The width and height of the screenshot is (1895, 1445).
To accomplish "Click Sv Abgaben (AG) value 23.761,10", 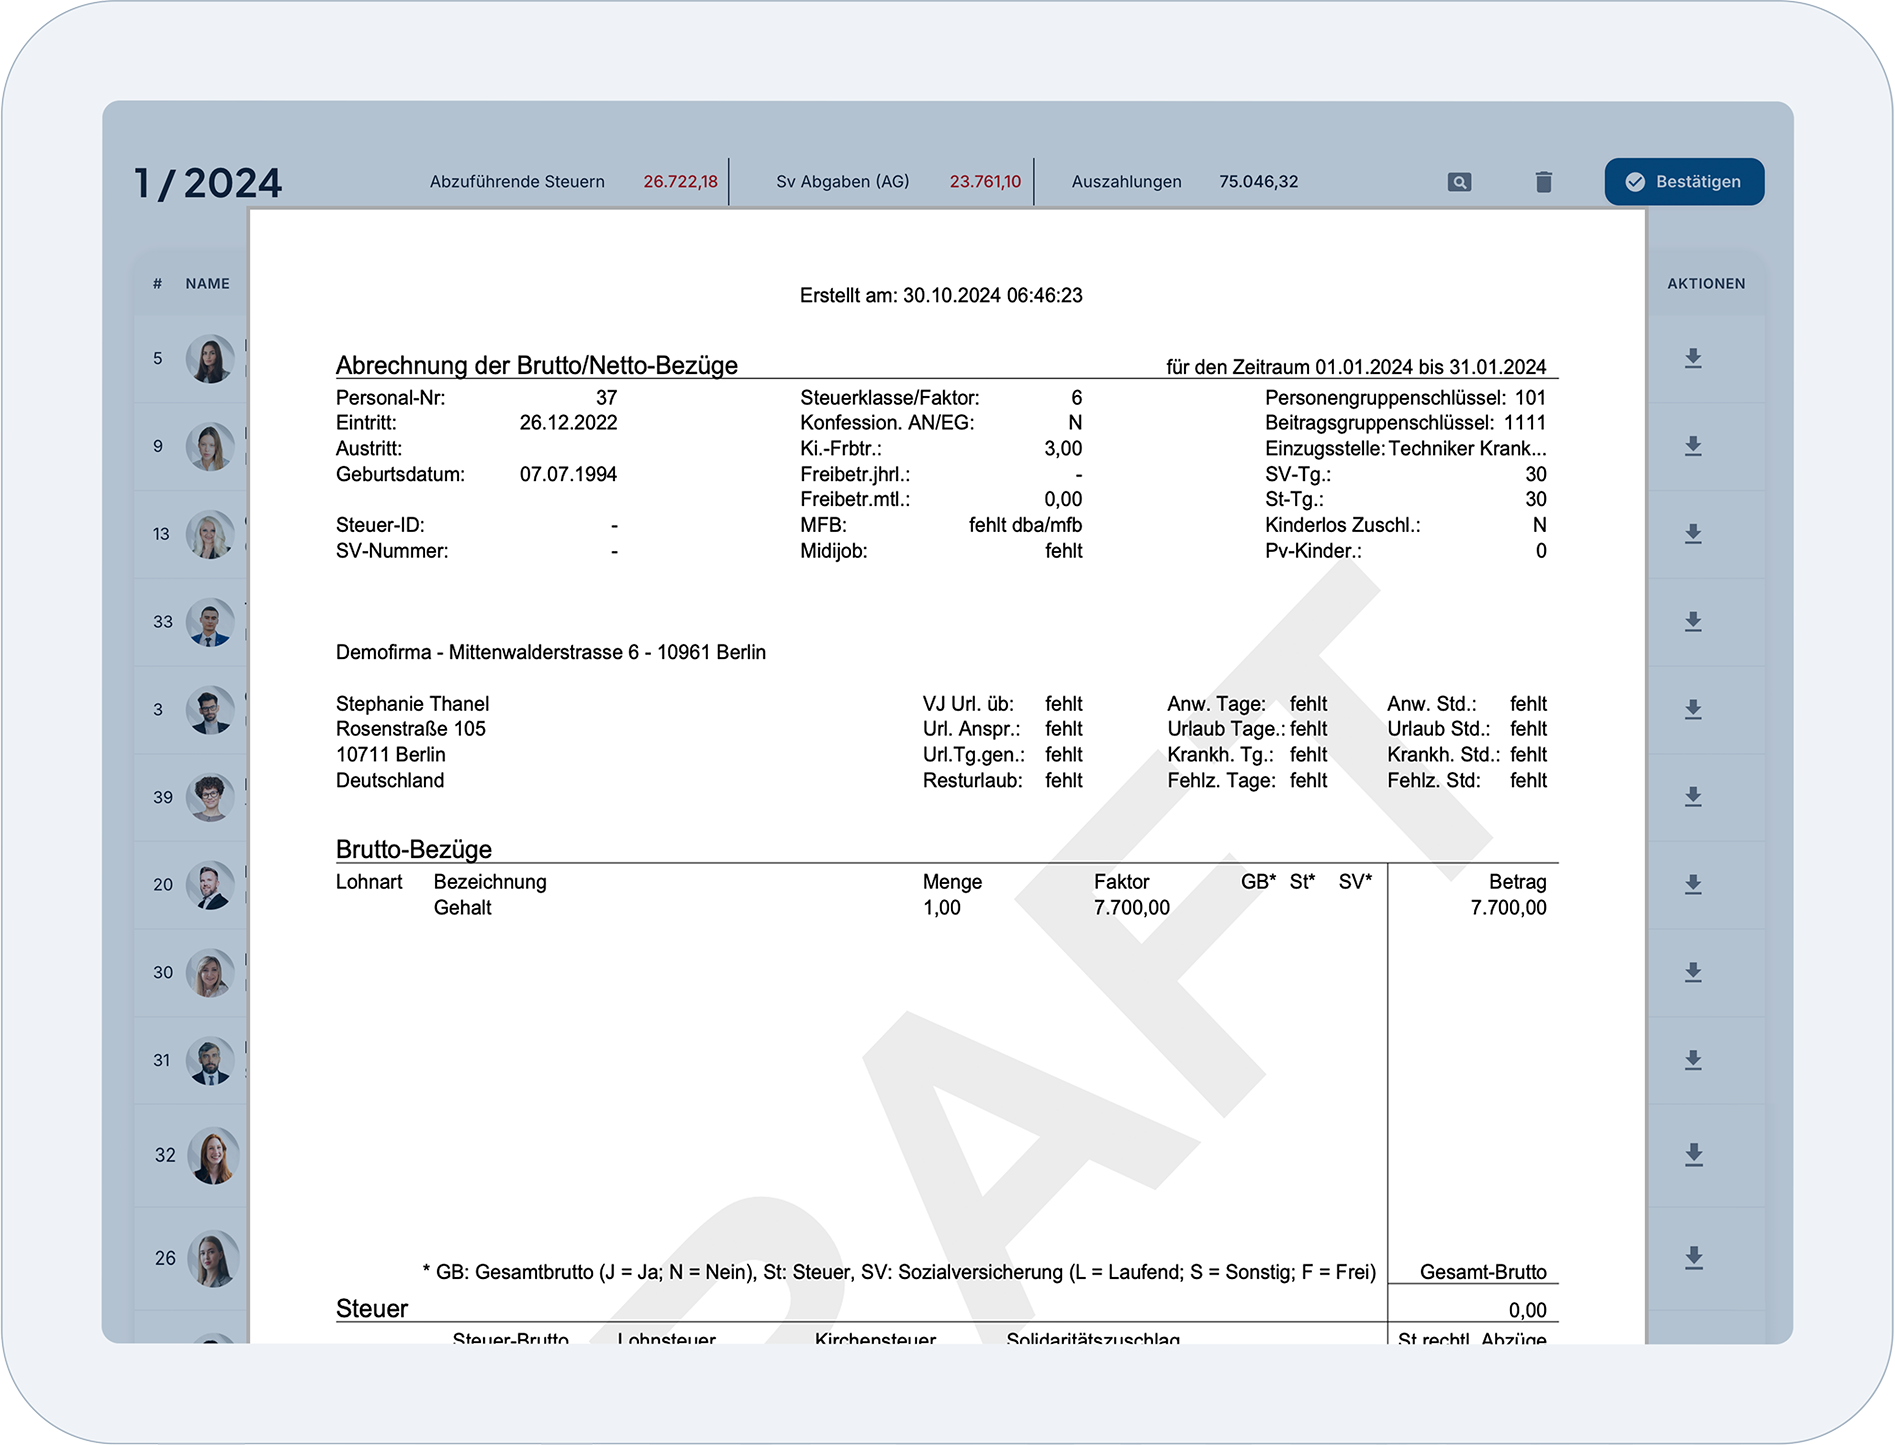I will coord(985,182).
